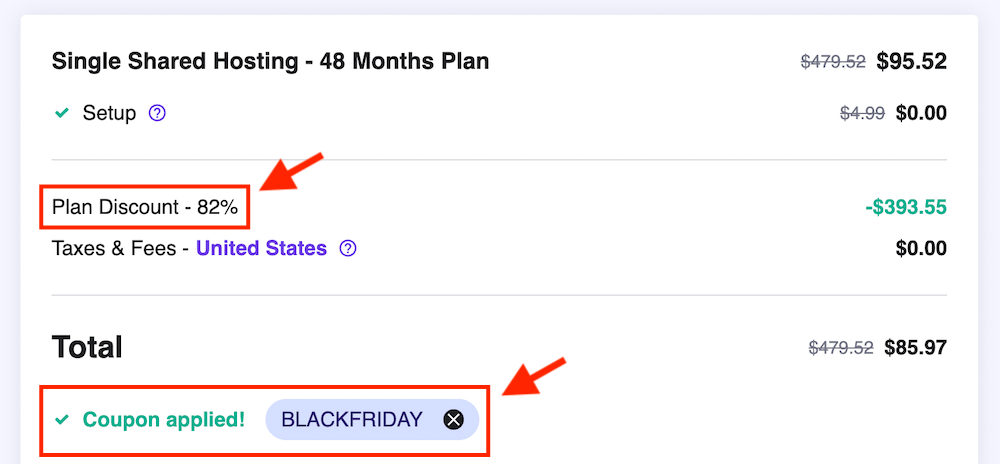
Task: Click the -$393.55 discount amount
Action: coord(905,208)
